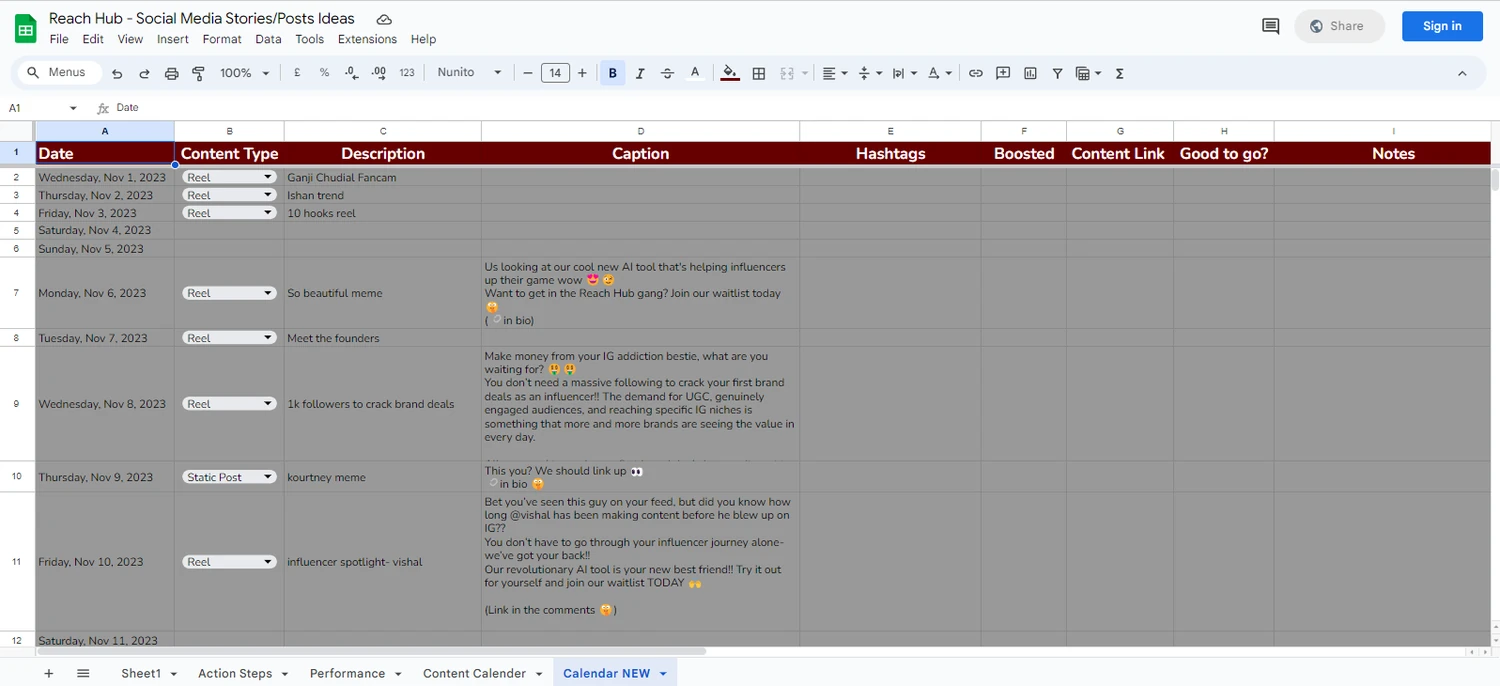Redo the last action

[144, 73]
